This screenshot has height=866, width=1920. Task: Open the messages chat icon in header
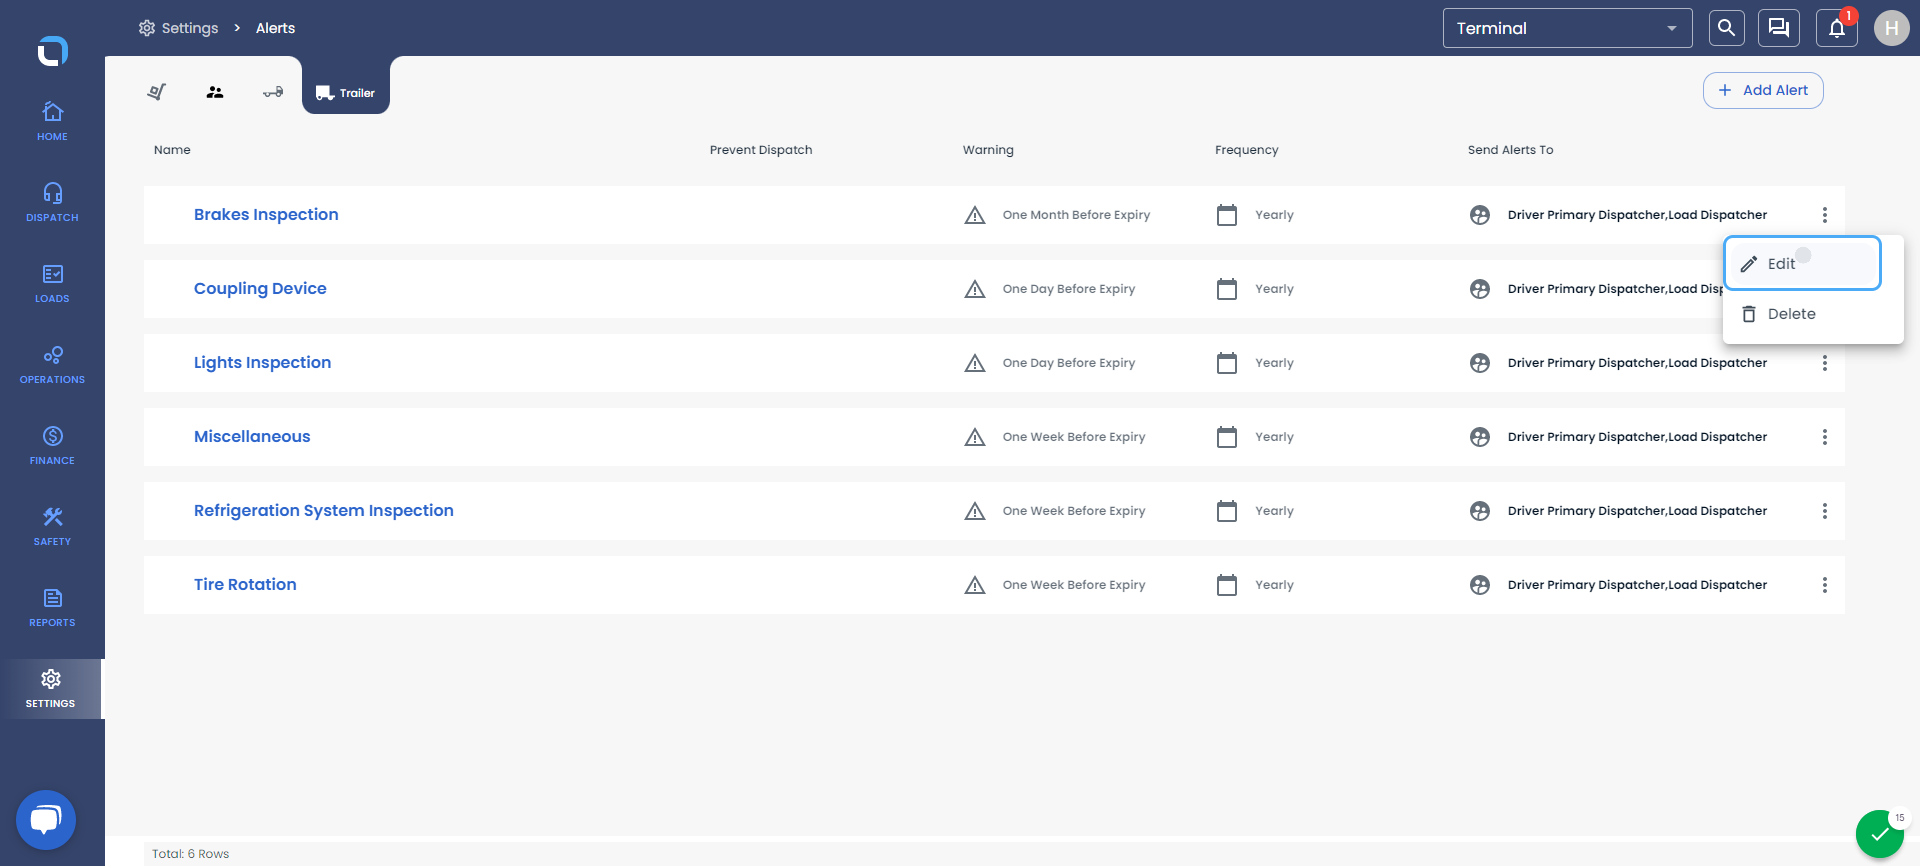tap(1779, 28)
